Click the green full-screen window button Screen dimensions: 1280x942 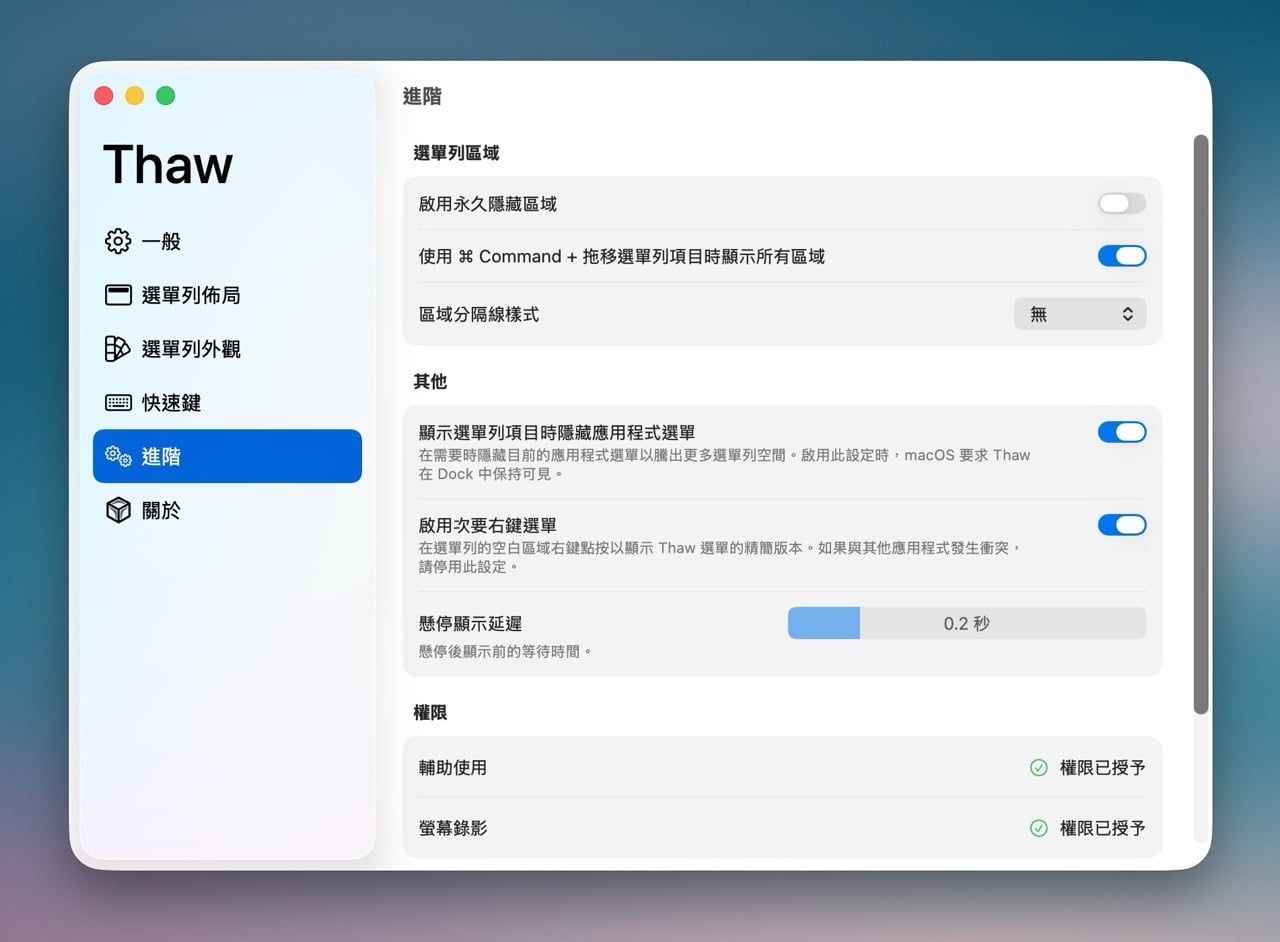[x=166, y=96]
